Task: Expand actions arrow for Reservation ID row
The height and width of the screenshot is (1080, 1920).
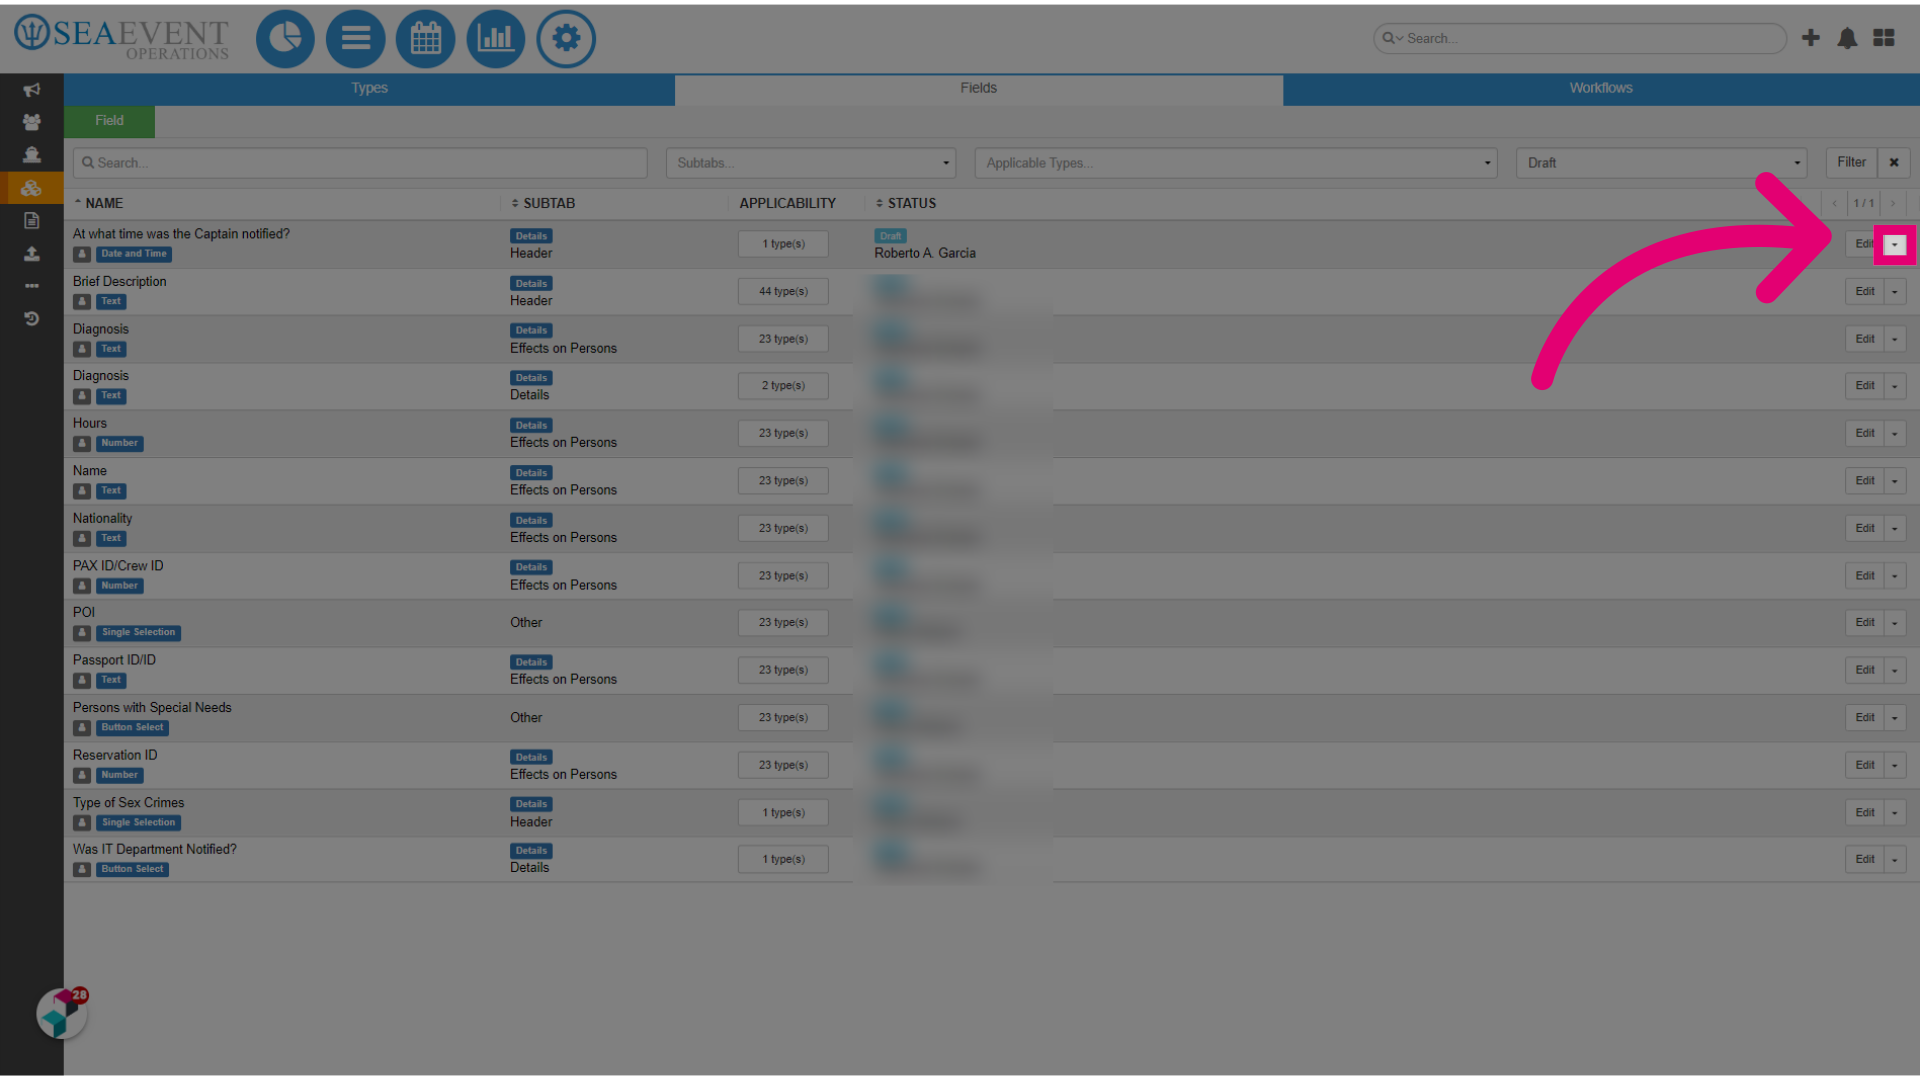Action: pos(1895,766)
